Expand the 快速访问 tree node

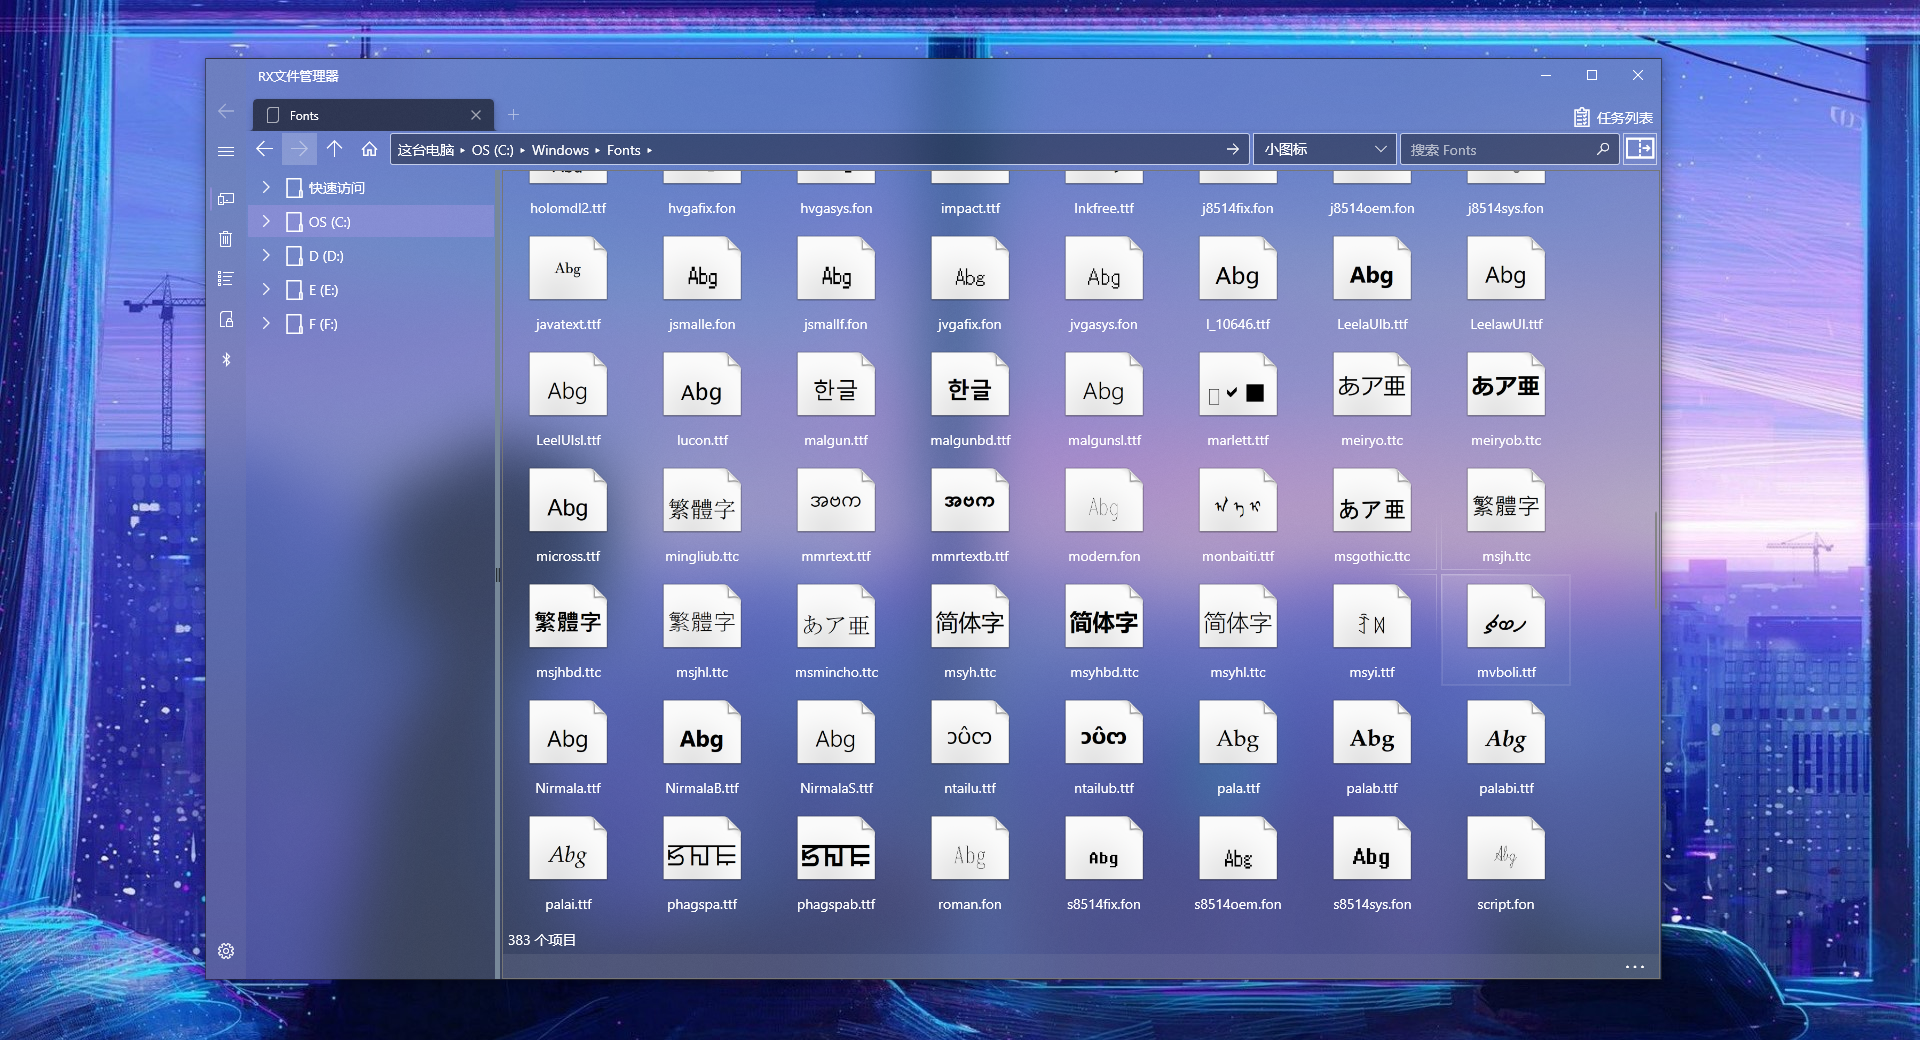point(266,187)
